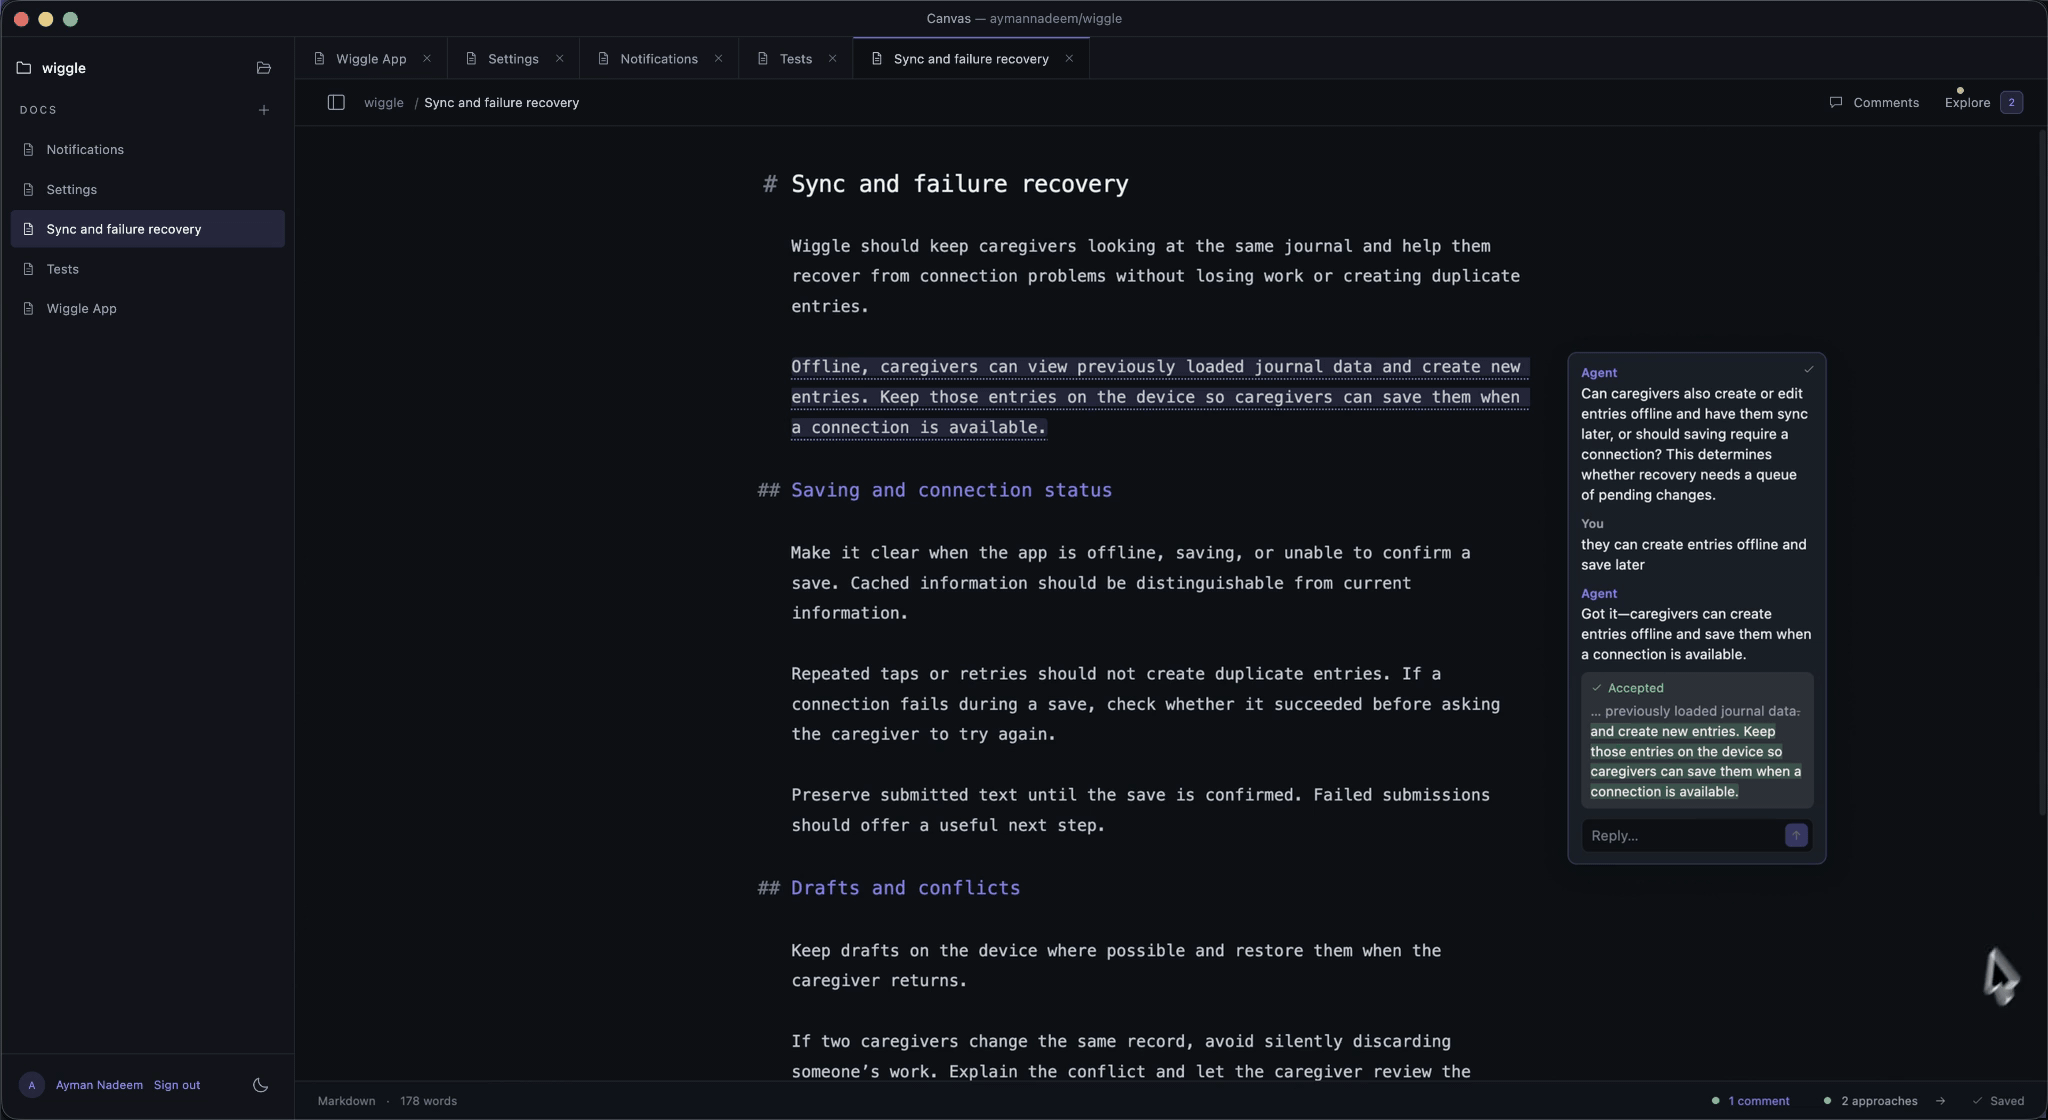Close the Wiggle App tab
Viewport: 2048px width, 1120px height.
427,58
